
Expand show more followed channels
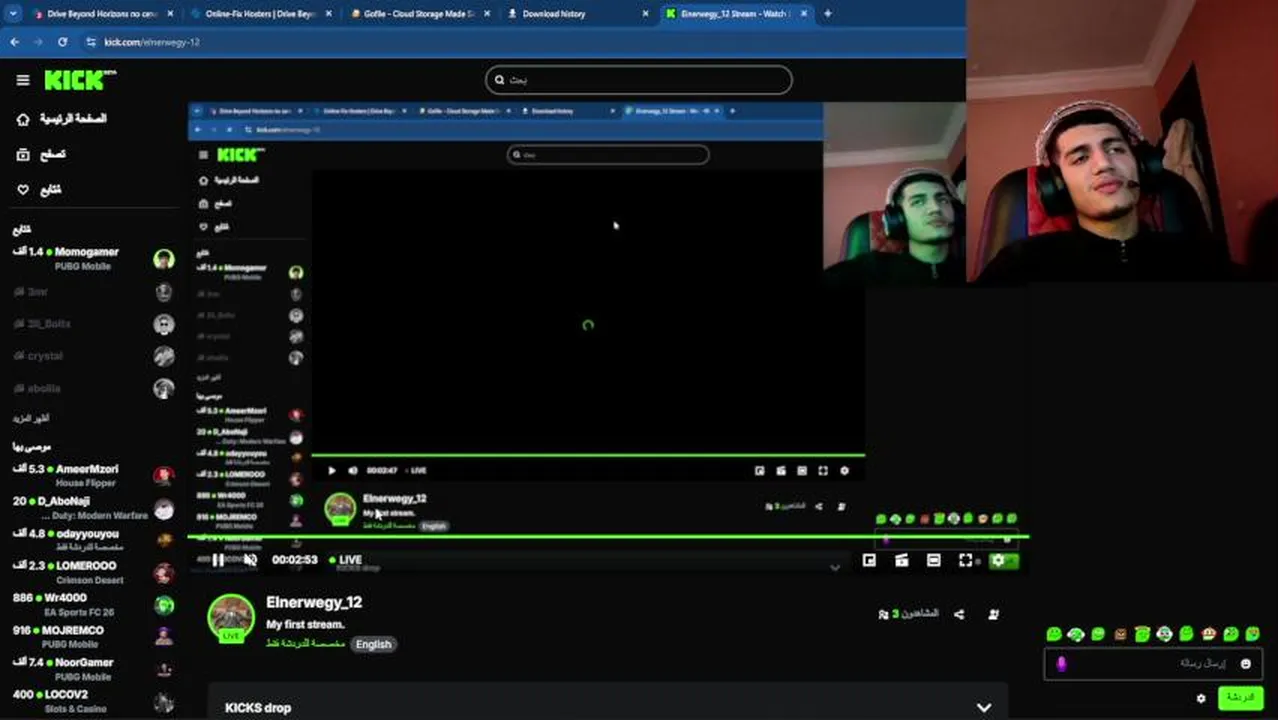coord(31,419)
